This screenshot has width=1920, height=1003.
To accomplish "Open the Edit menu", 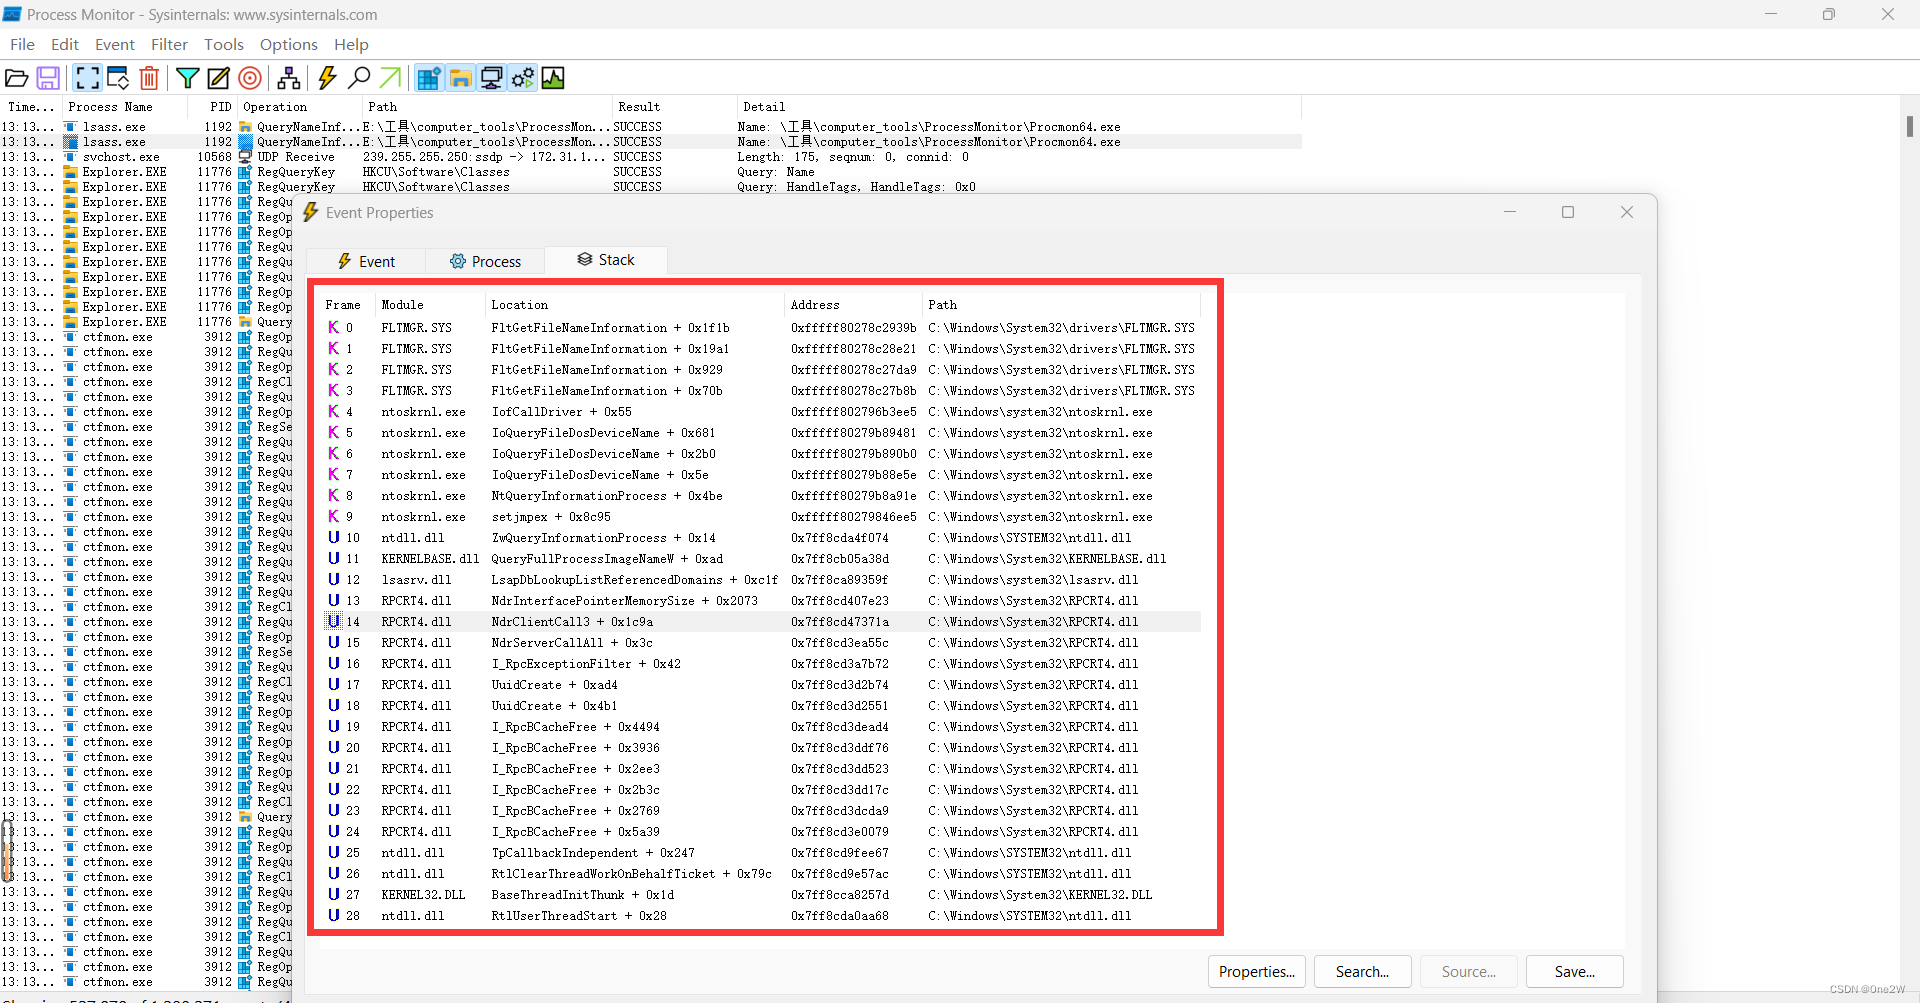I will coord(65,44).
